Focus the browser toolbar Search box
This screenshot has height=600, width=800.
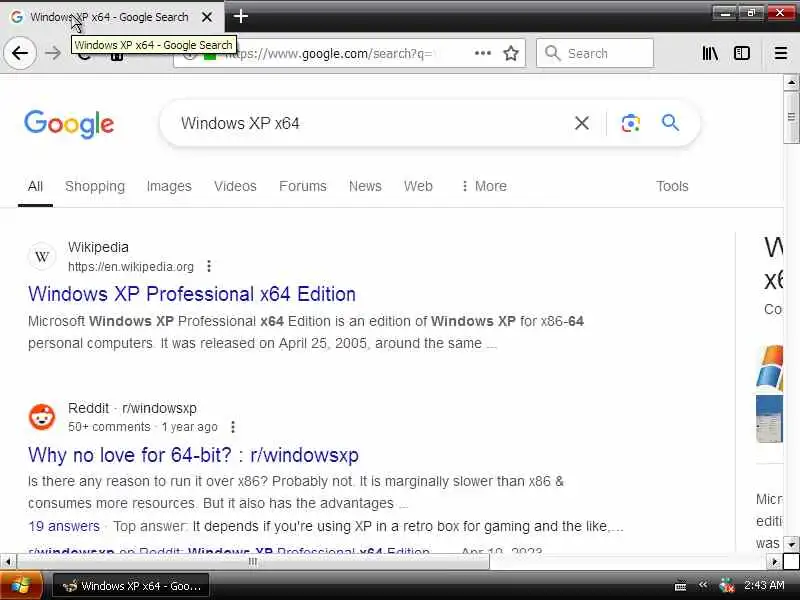tap(595, 53)
